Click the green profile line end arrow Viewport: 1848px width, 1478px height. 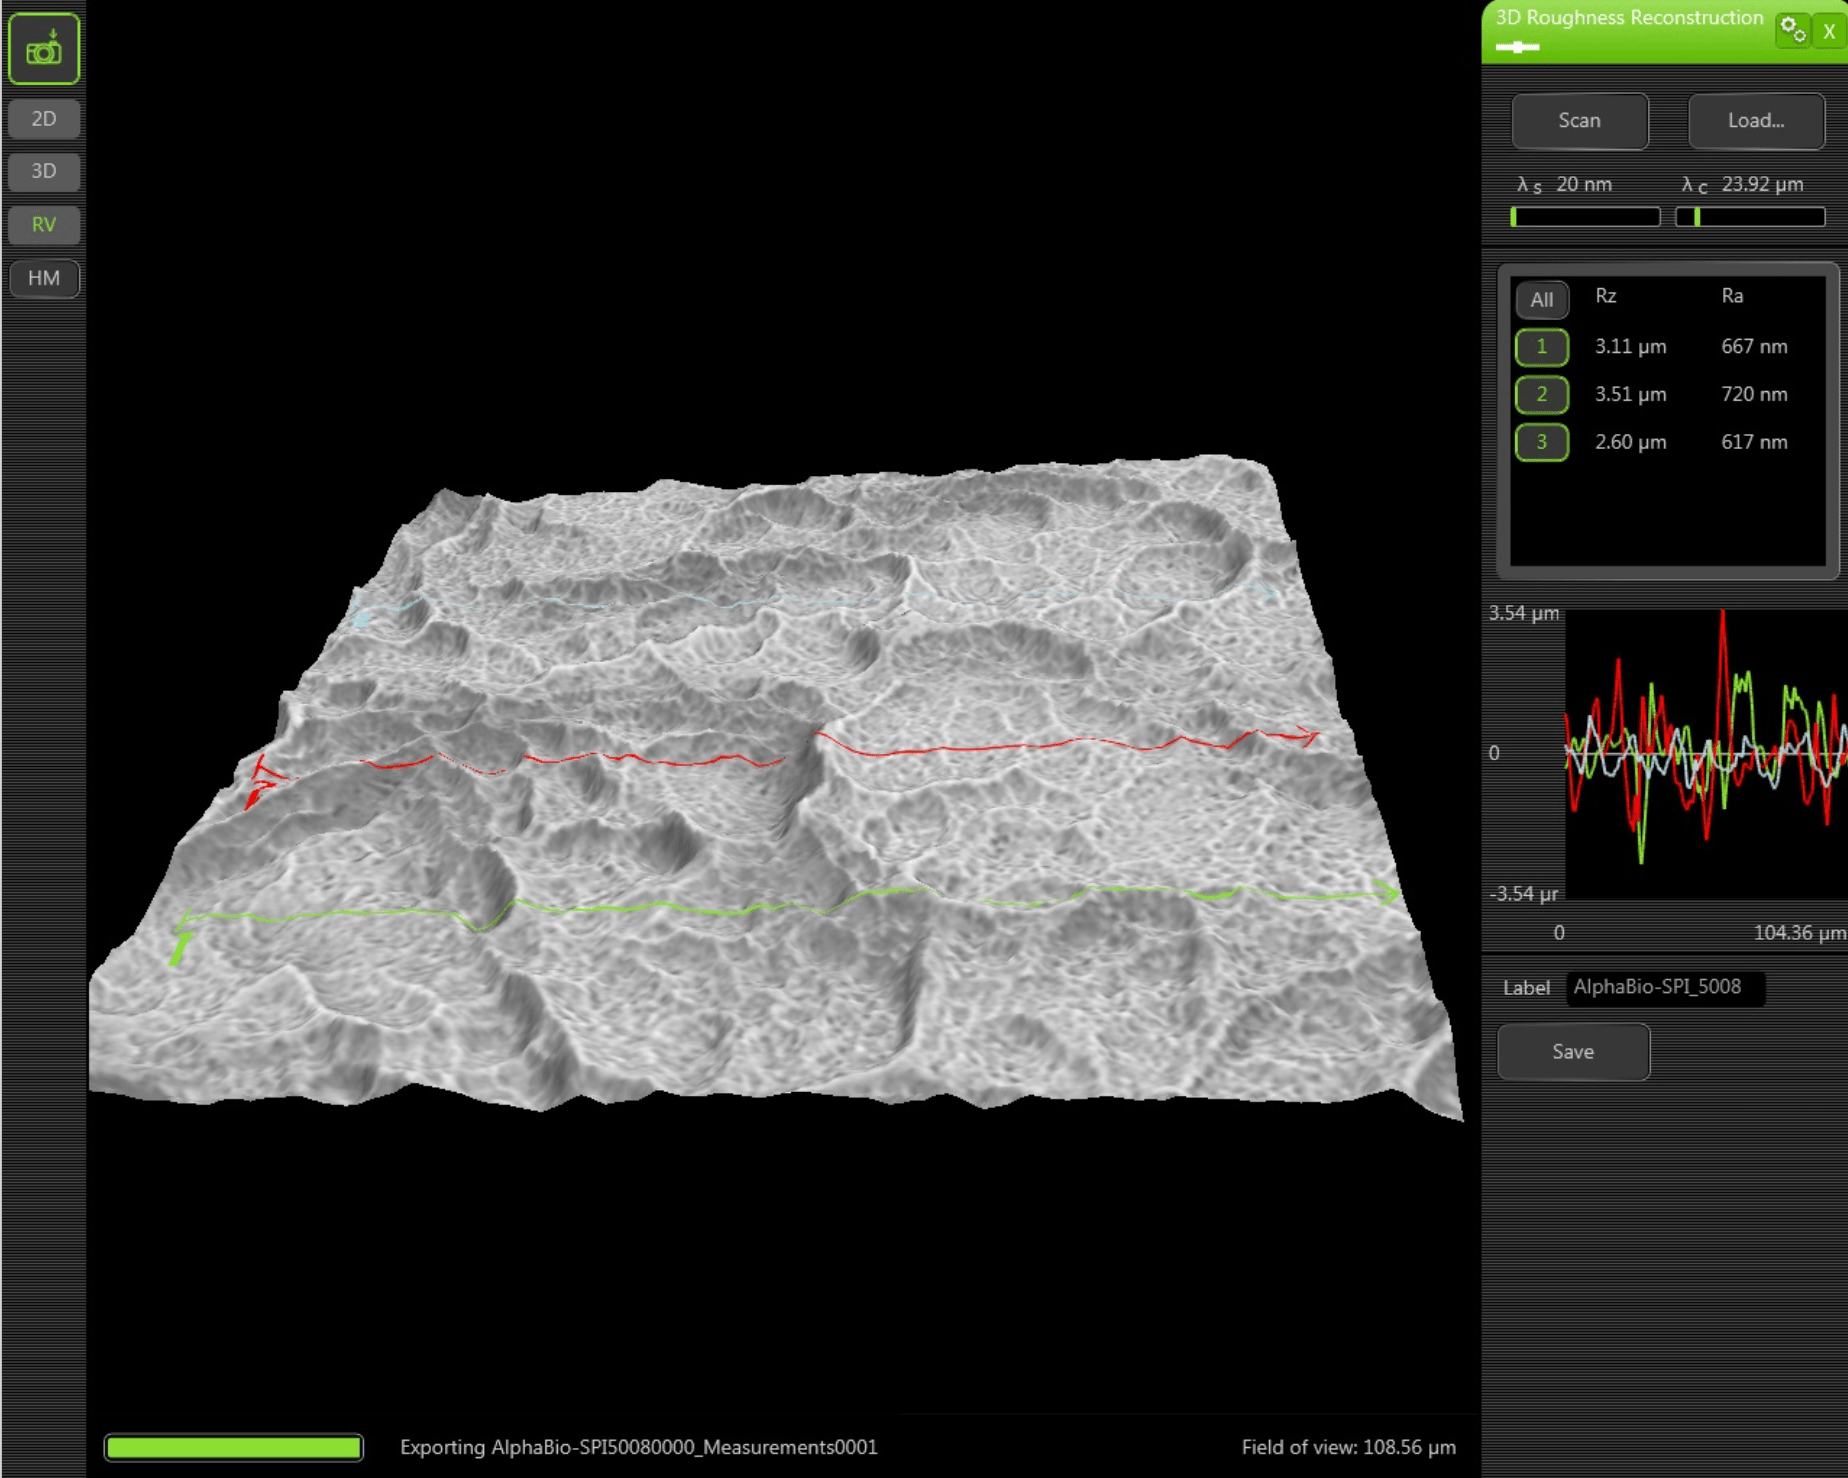[1388, 892]
